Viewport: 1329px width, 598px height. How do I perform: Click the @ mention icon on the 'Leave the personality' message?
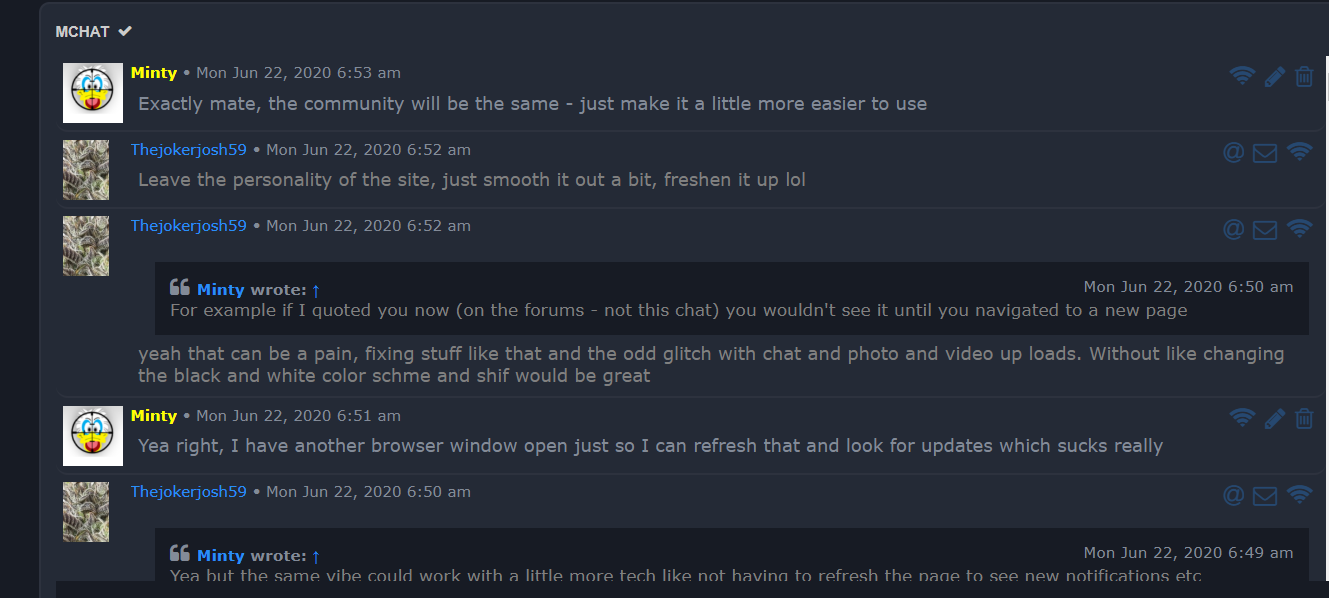(x=1234, y=153)
